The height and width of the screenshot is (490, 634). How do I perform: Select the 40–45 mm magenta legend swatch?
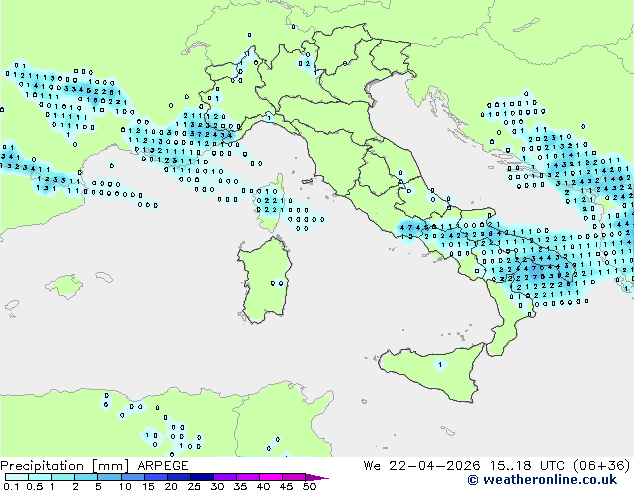271,477
